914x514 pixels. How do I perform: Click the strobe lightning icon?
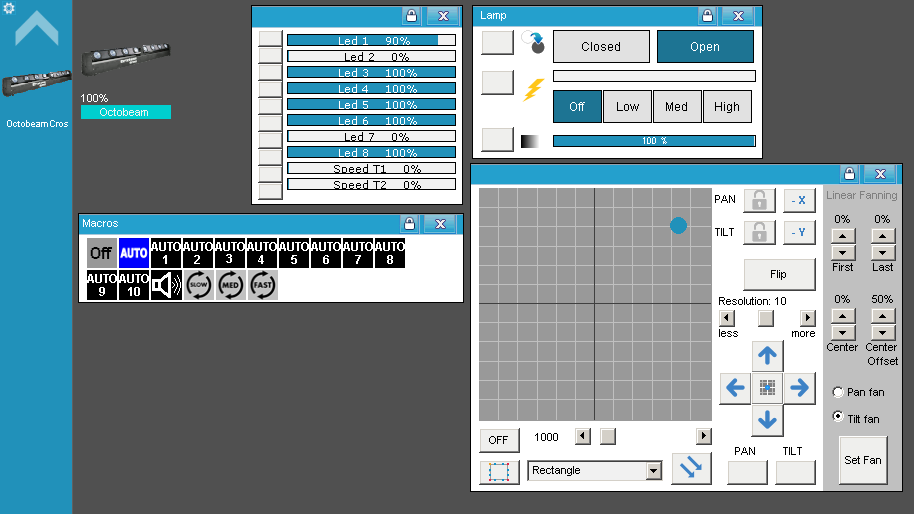(x=533, y=89)
